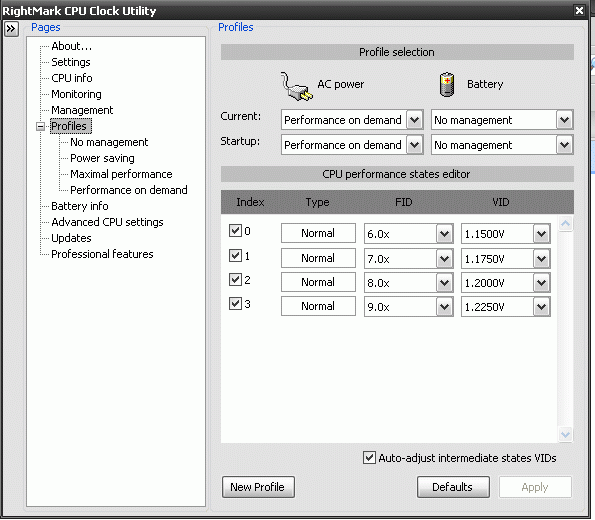Click Normal type button for index 3
Image resolution: width=595 pixels, height=520 pixels.
point(318,306)
